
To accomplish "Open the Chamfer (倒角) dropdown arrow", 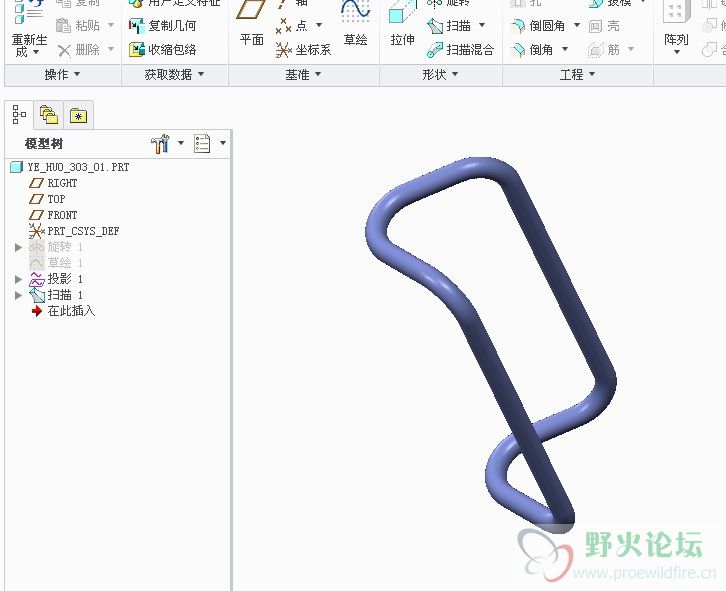I will point(565,49).
